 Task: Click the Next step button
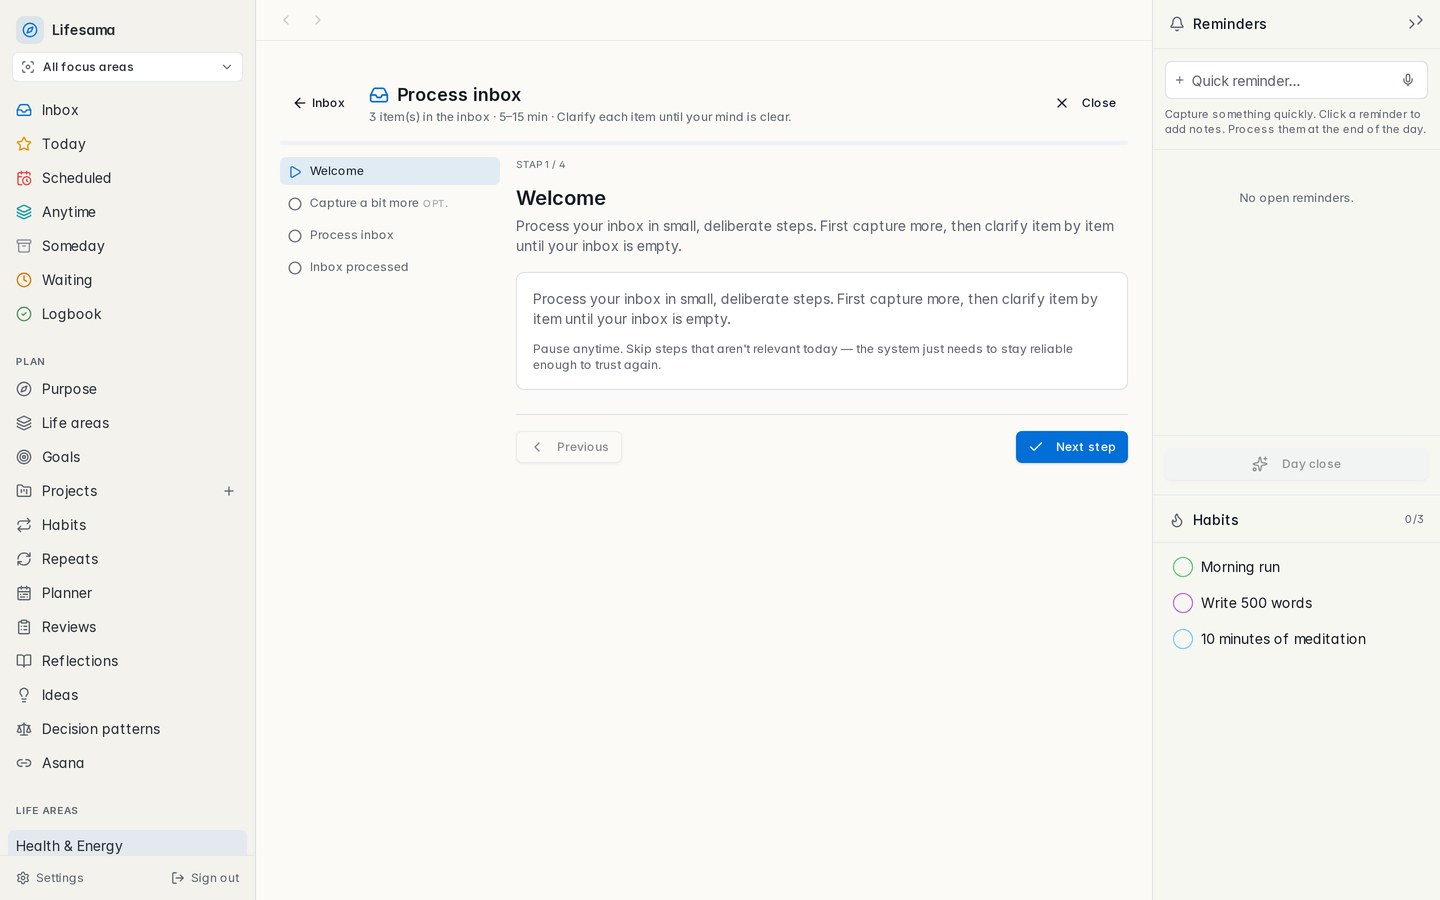[x=1072, y=447]
